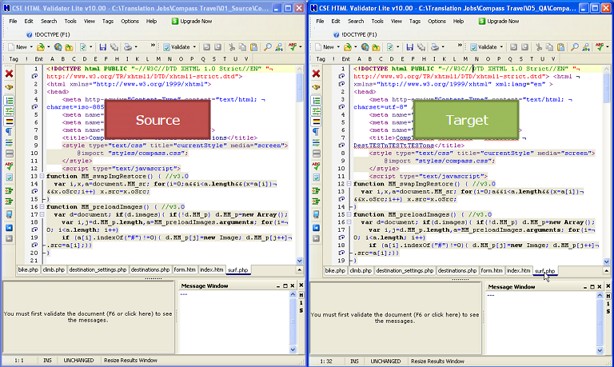614x367 pixels.
Task: Click the Open folder icon in left toolbar
Action: [41, 47]
